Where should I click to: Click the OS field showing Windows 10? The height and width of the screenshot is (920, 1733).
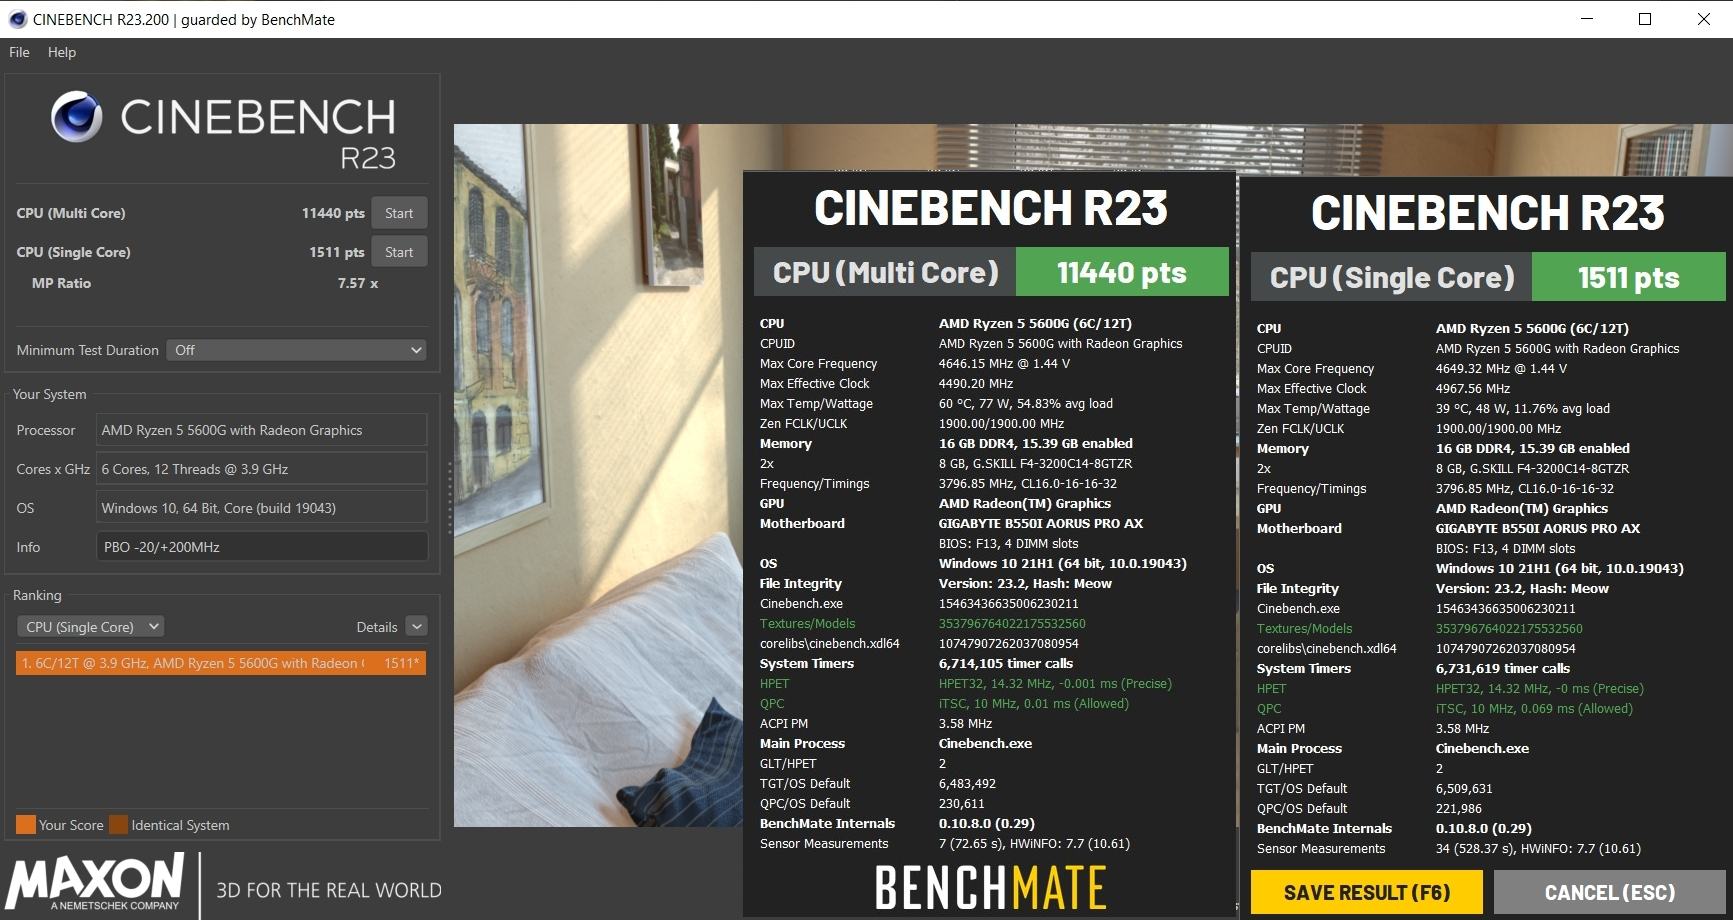point(262,508)
